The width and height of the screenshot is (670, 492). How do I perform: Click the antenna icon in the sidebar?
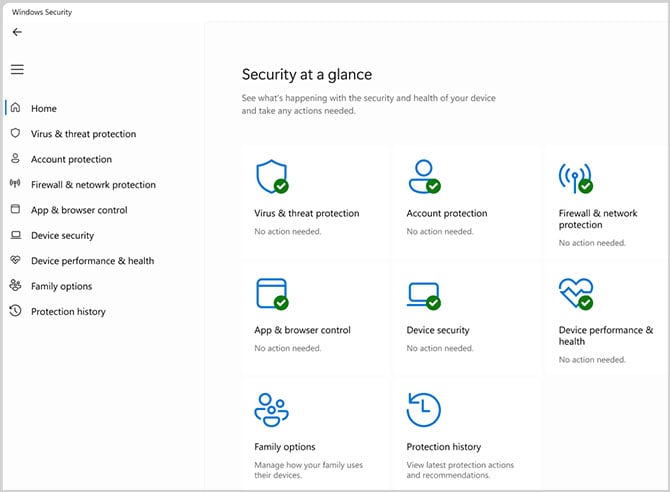pyautogui.click(x=15, y=184)
